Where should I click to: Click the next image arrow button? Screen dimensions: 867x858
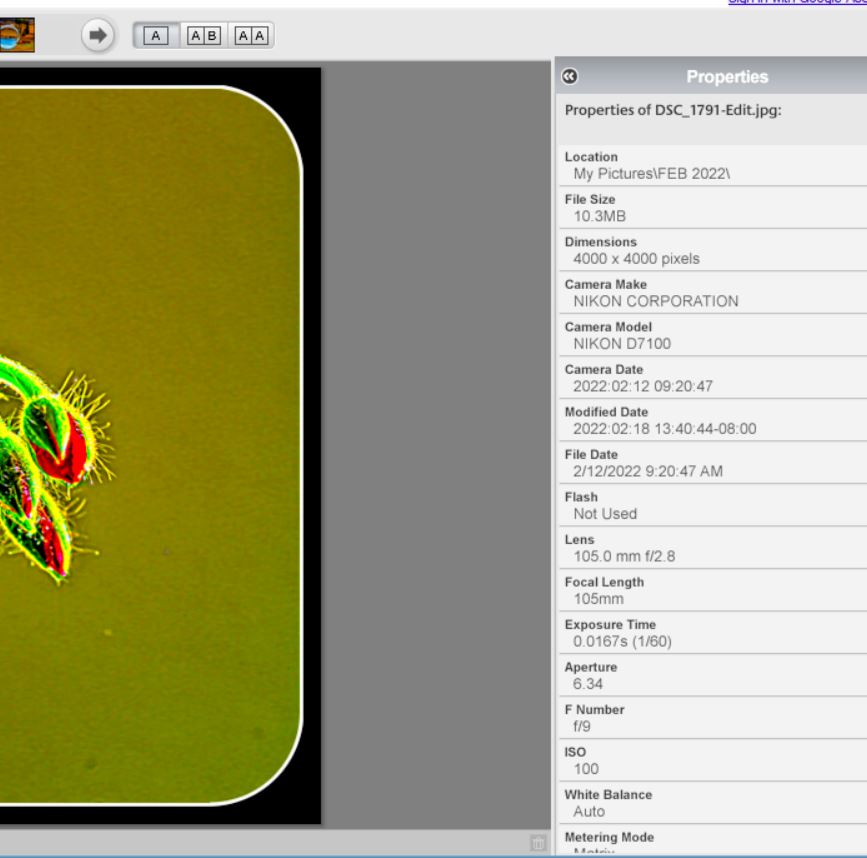[98, 35]
